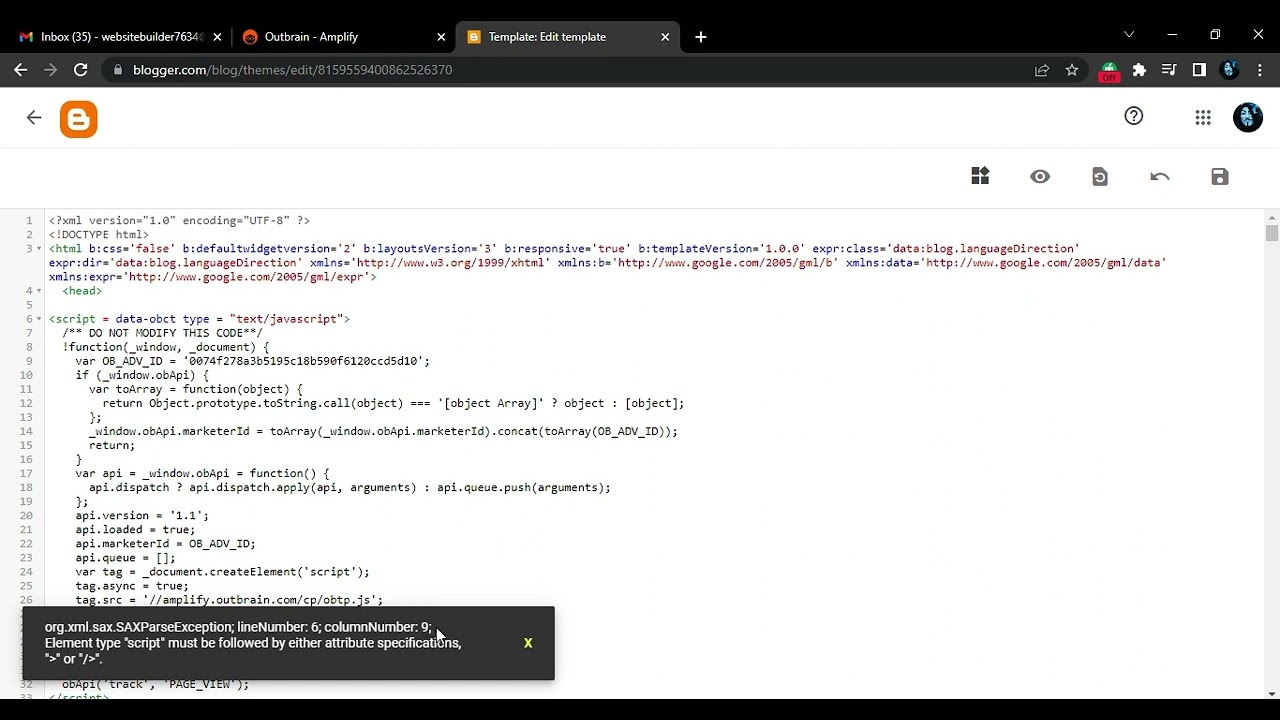Open a new browser tab
The height and width of the screenshot is (720, 1280).
point(701,37)
